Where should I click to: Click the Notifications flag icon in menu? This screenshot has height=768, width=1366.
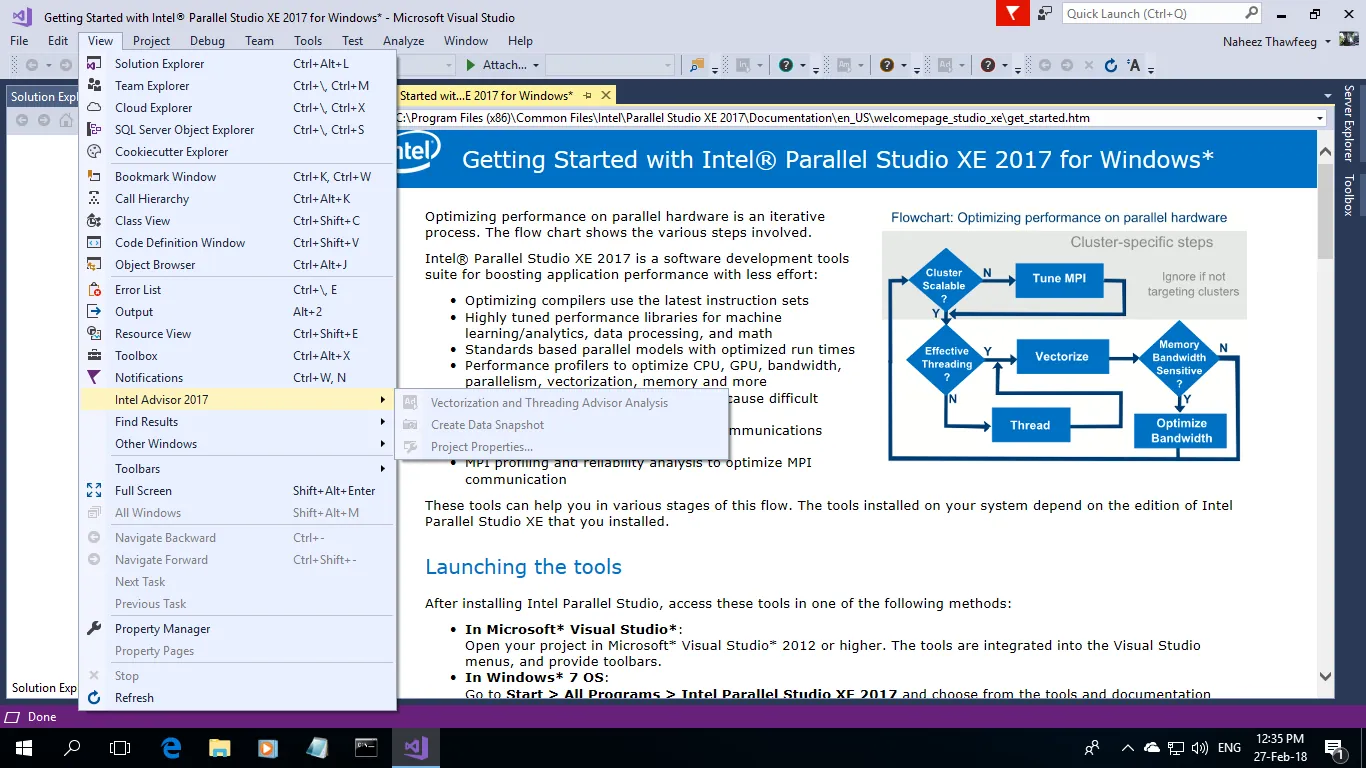[94, 377]
